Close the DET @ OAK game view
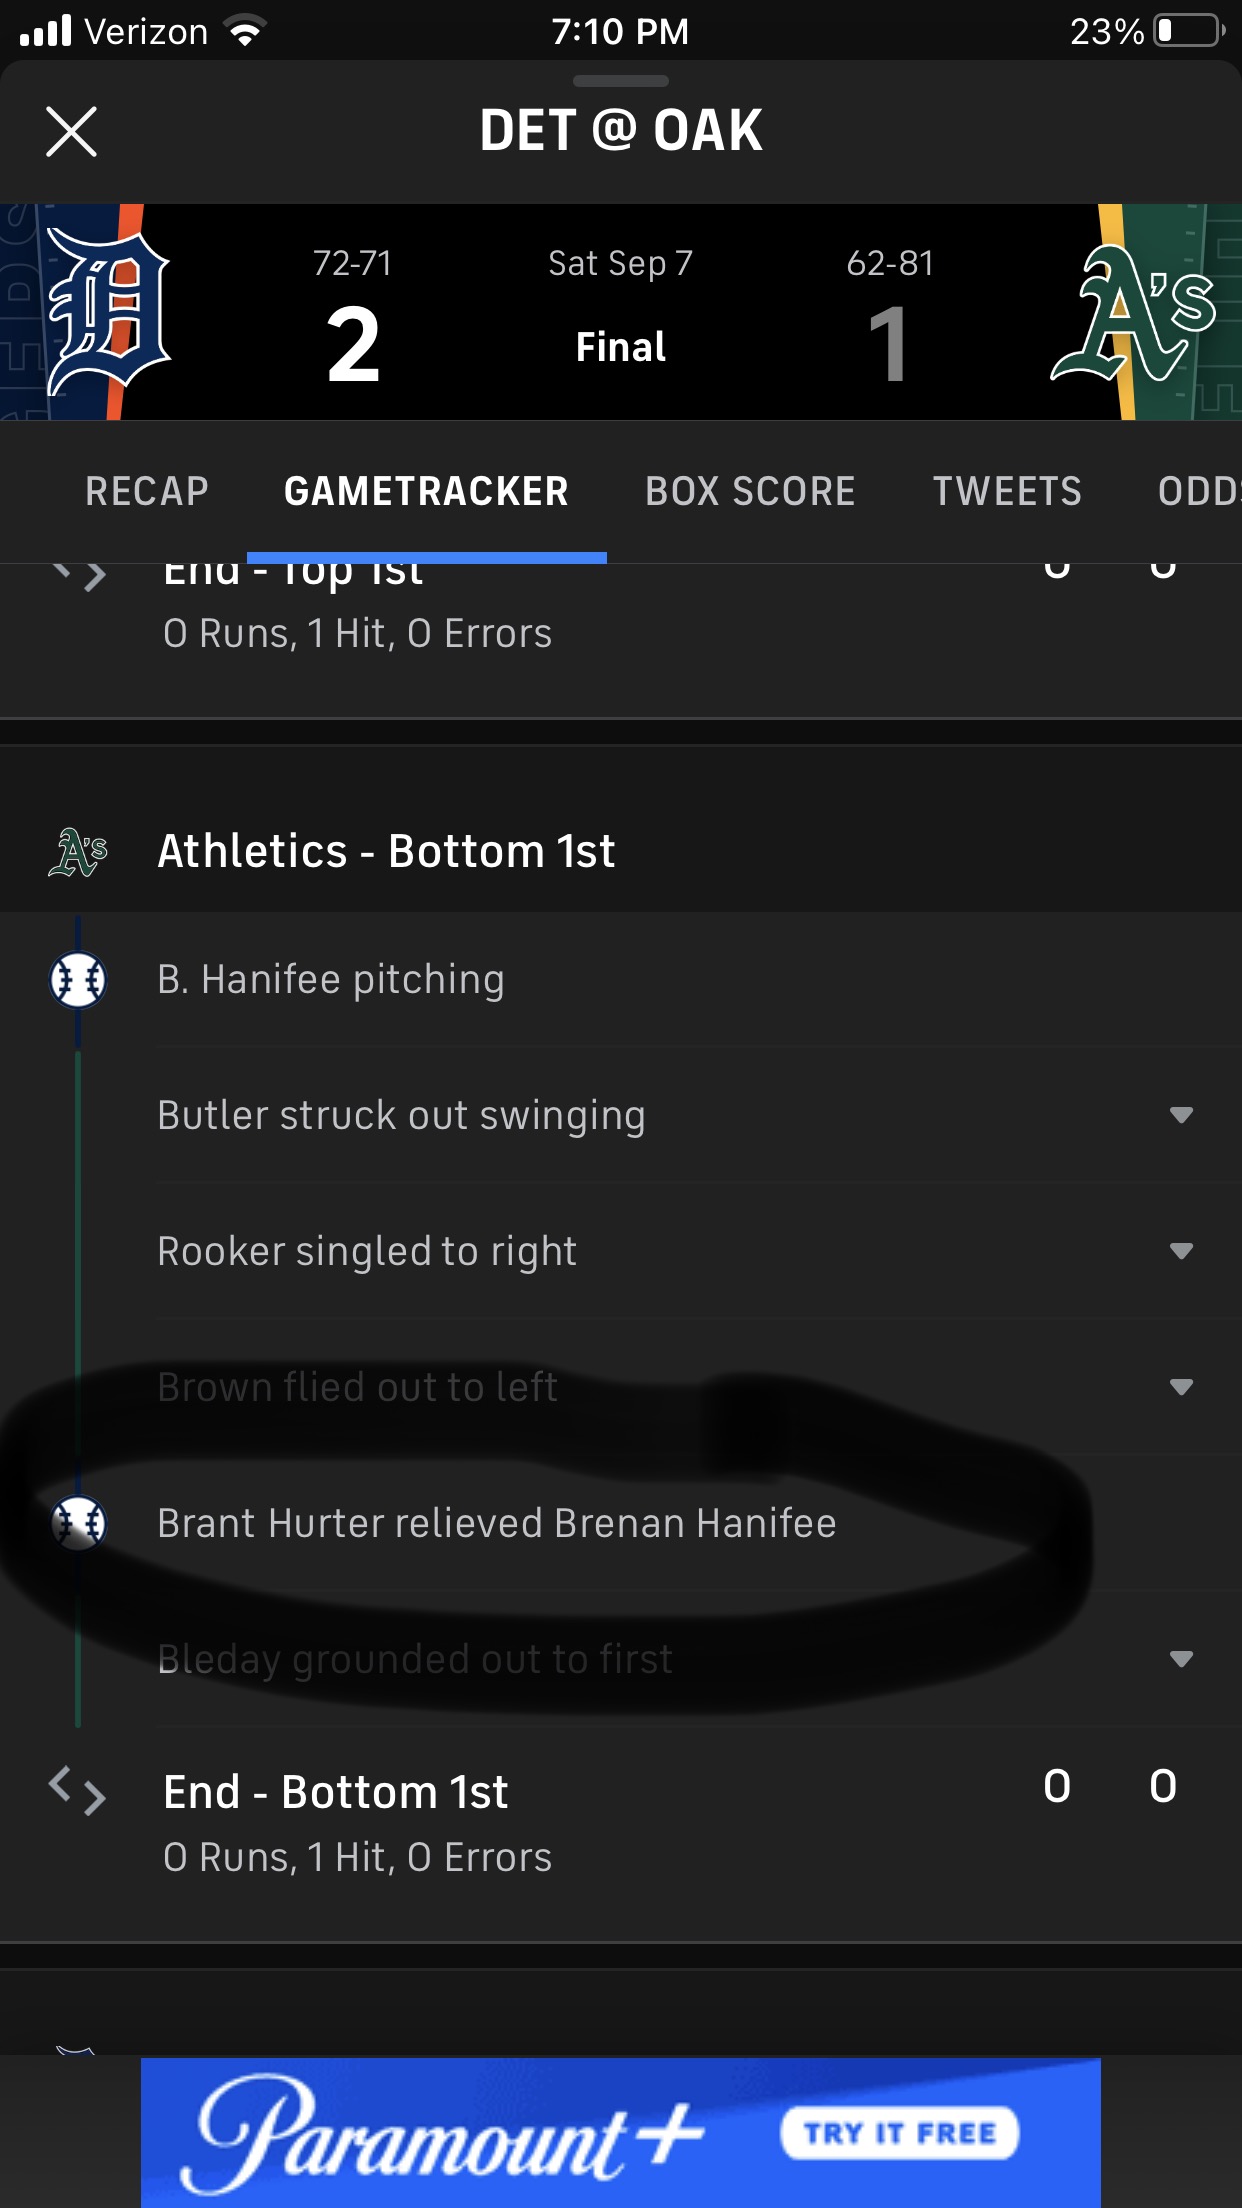This screenshot has width=1242, height=2208. click(x=71, y=132)
